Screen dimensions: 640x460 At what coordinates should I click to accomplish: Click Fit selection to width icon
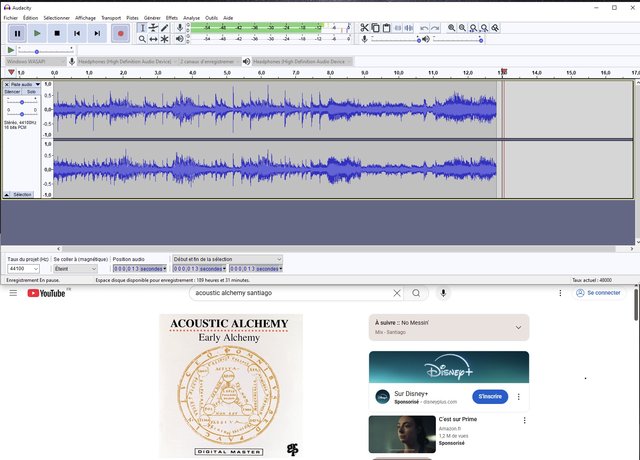click(473, 28)
